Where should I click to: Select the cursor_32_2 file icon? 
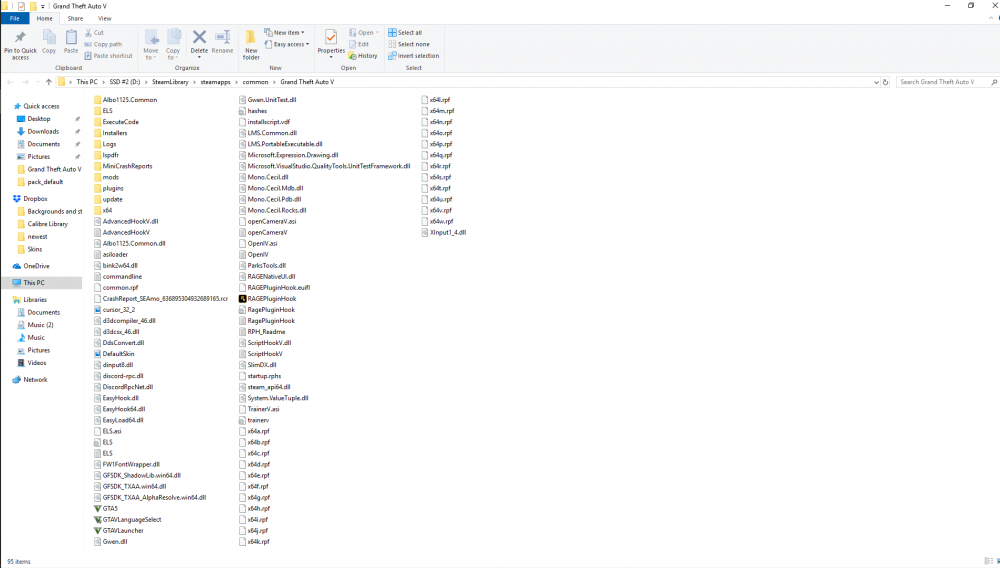click(98, 310)
